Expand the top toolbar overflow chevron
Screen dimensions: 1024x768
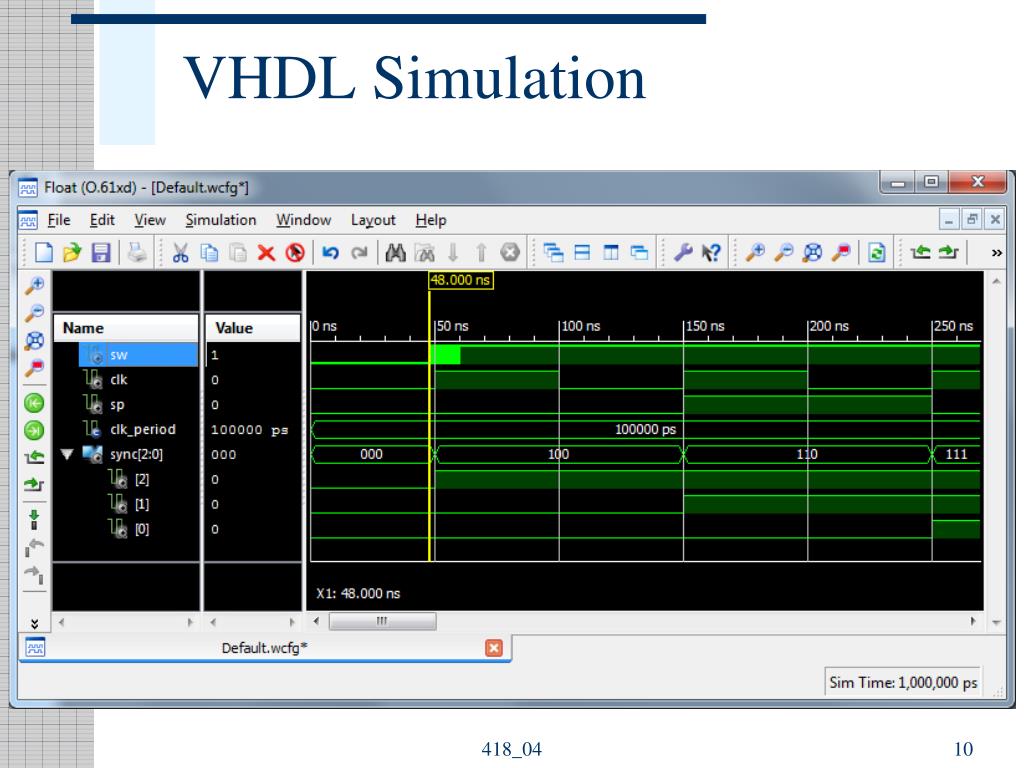pos(997,253)
